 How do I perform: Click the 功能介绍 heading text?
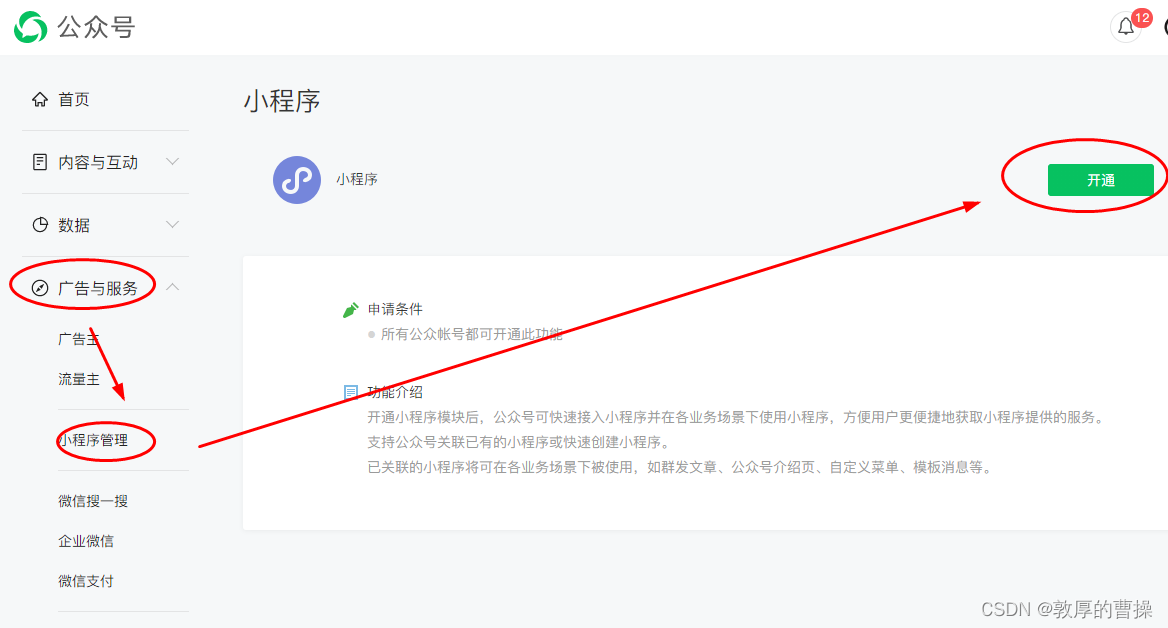(395, 392)
